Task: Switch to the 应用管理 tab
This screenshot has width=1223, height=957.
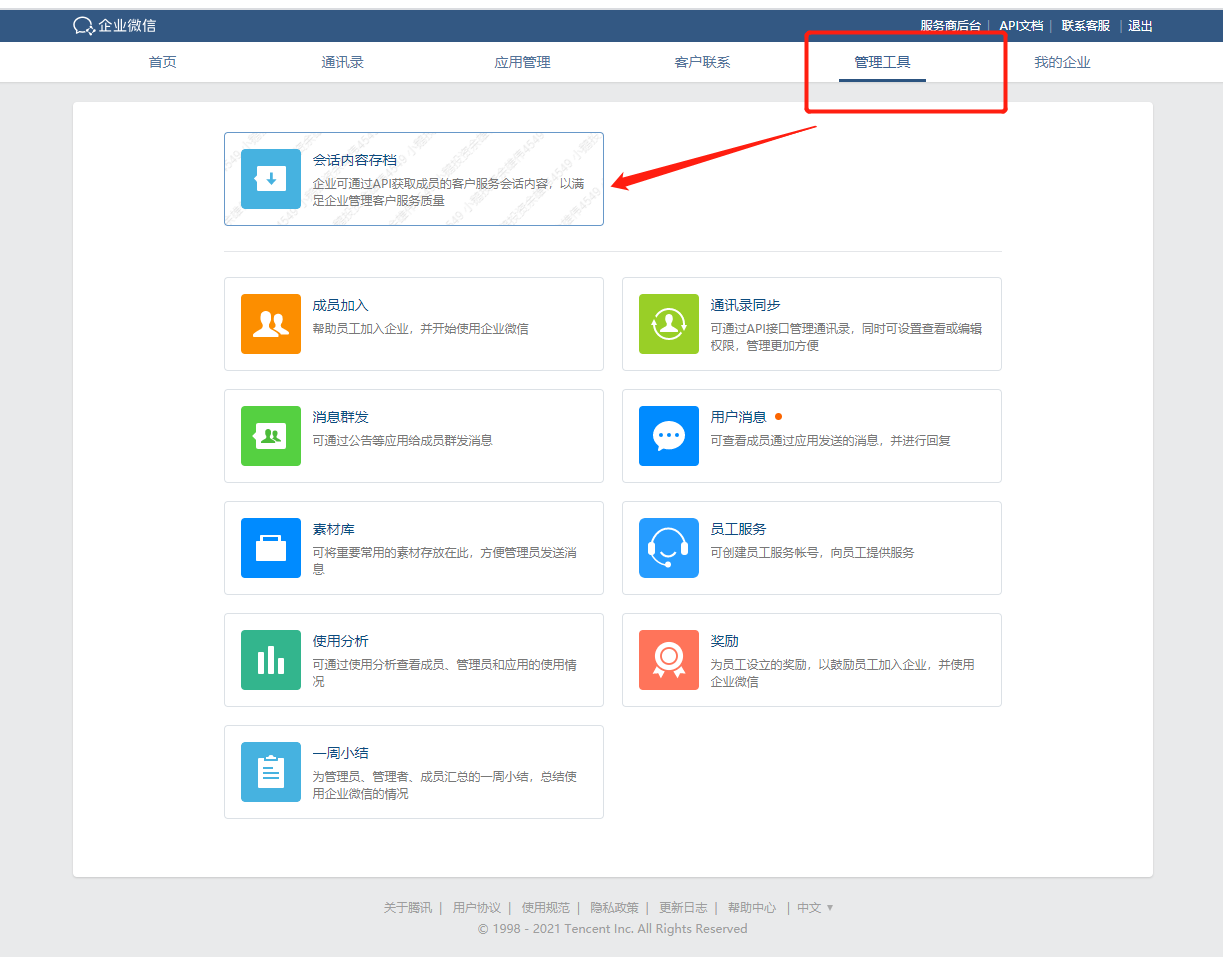Action: (x=522, y=62)
